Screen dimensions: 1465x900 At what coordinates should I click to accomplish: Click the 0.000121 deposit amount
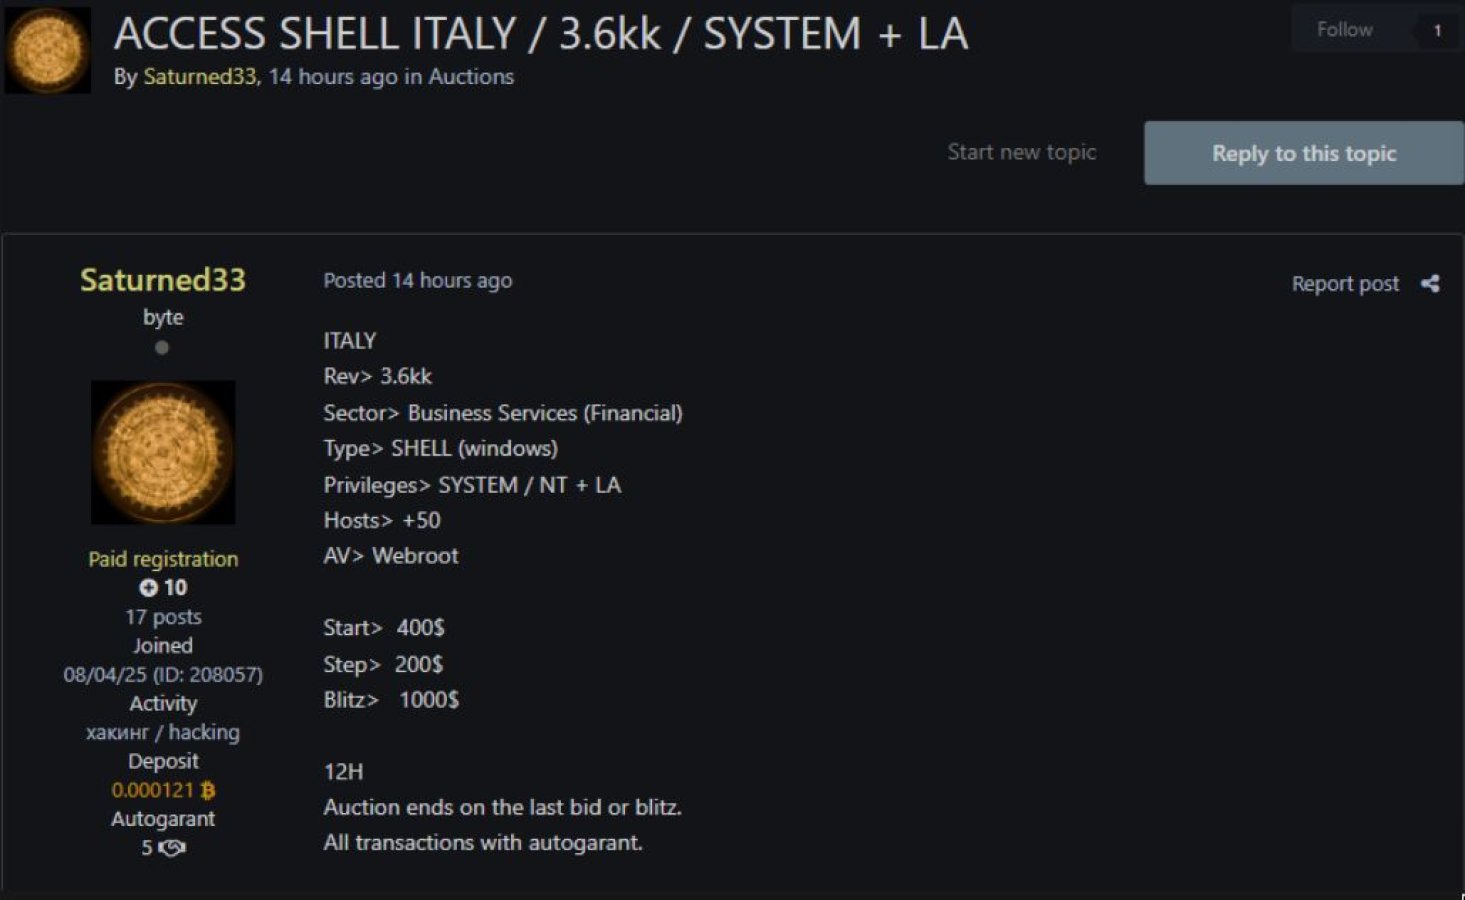[x=152, y=790]
